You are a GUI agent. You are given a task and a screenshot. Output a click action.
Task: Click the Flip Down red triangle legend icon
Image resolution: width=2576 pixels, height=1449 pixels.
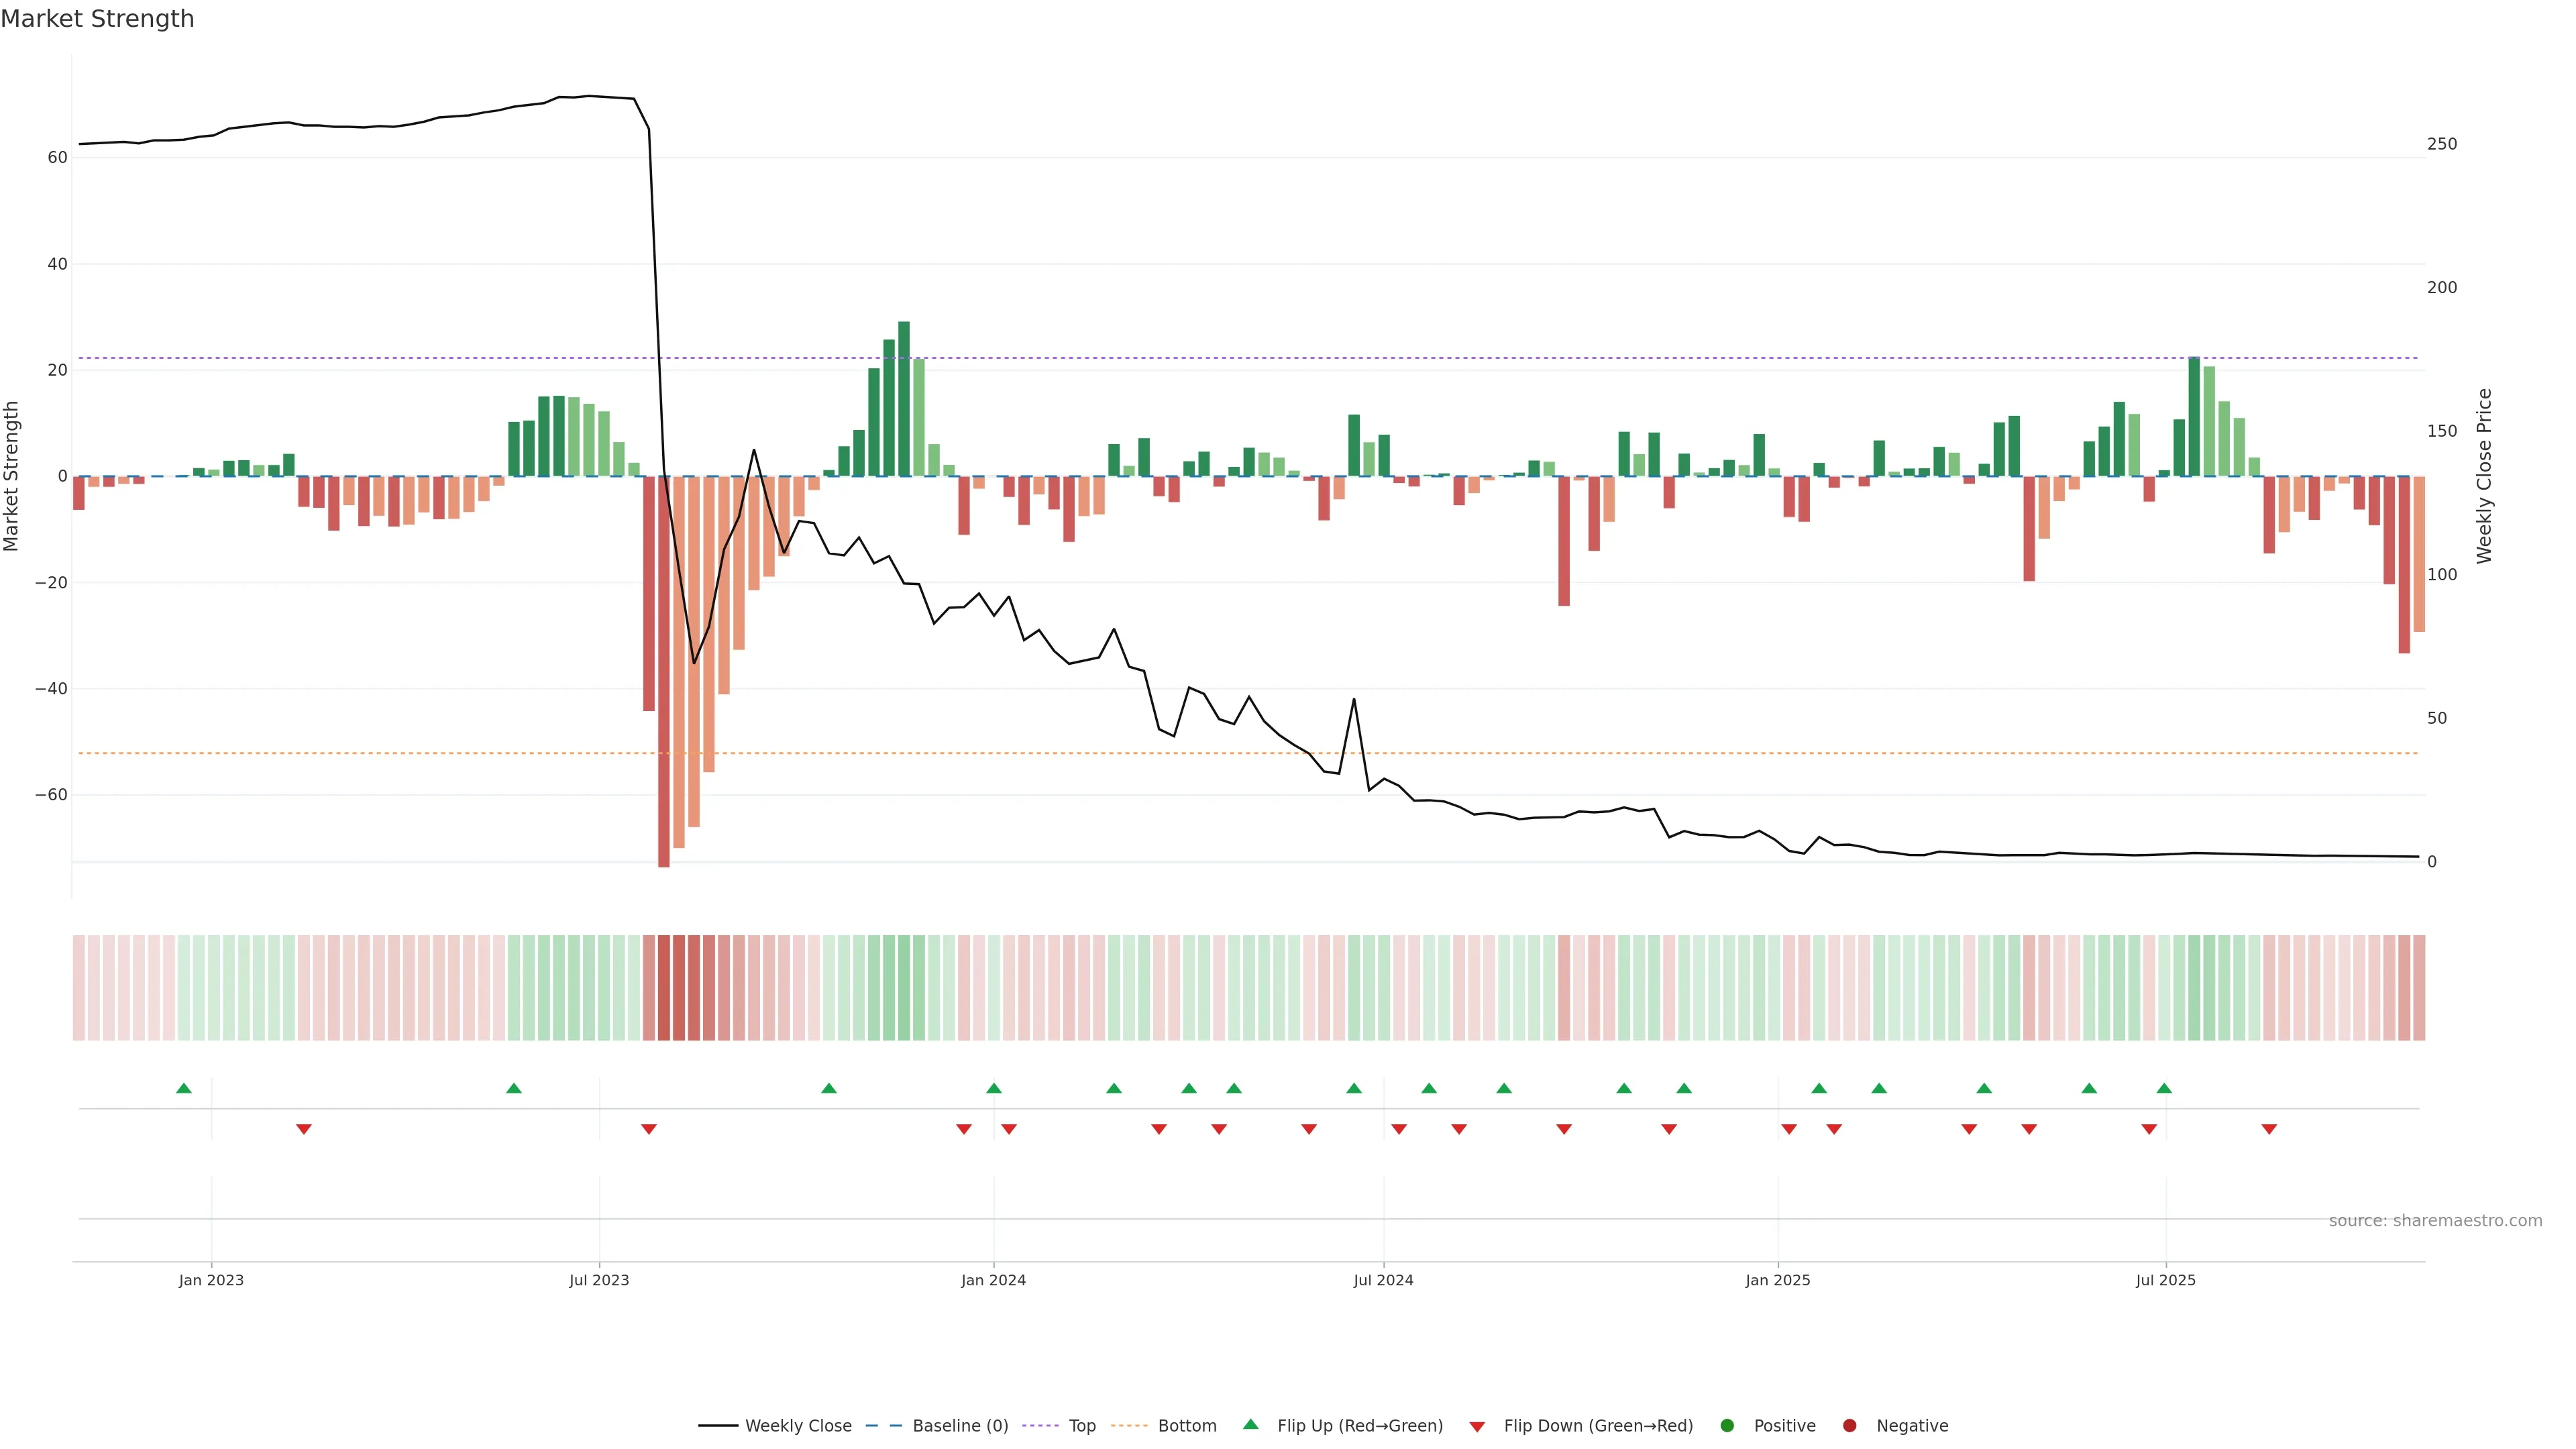click(1477, 1427)
